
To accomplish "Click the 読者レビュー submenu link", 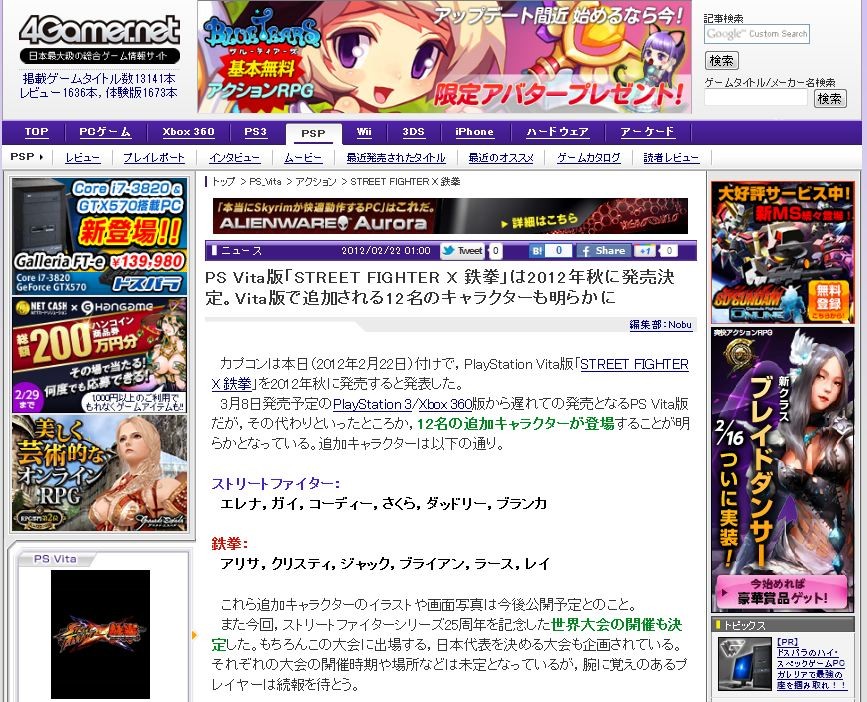I will (x=671, y=158).
